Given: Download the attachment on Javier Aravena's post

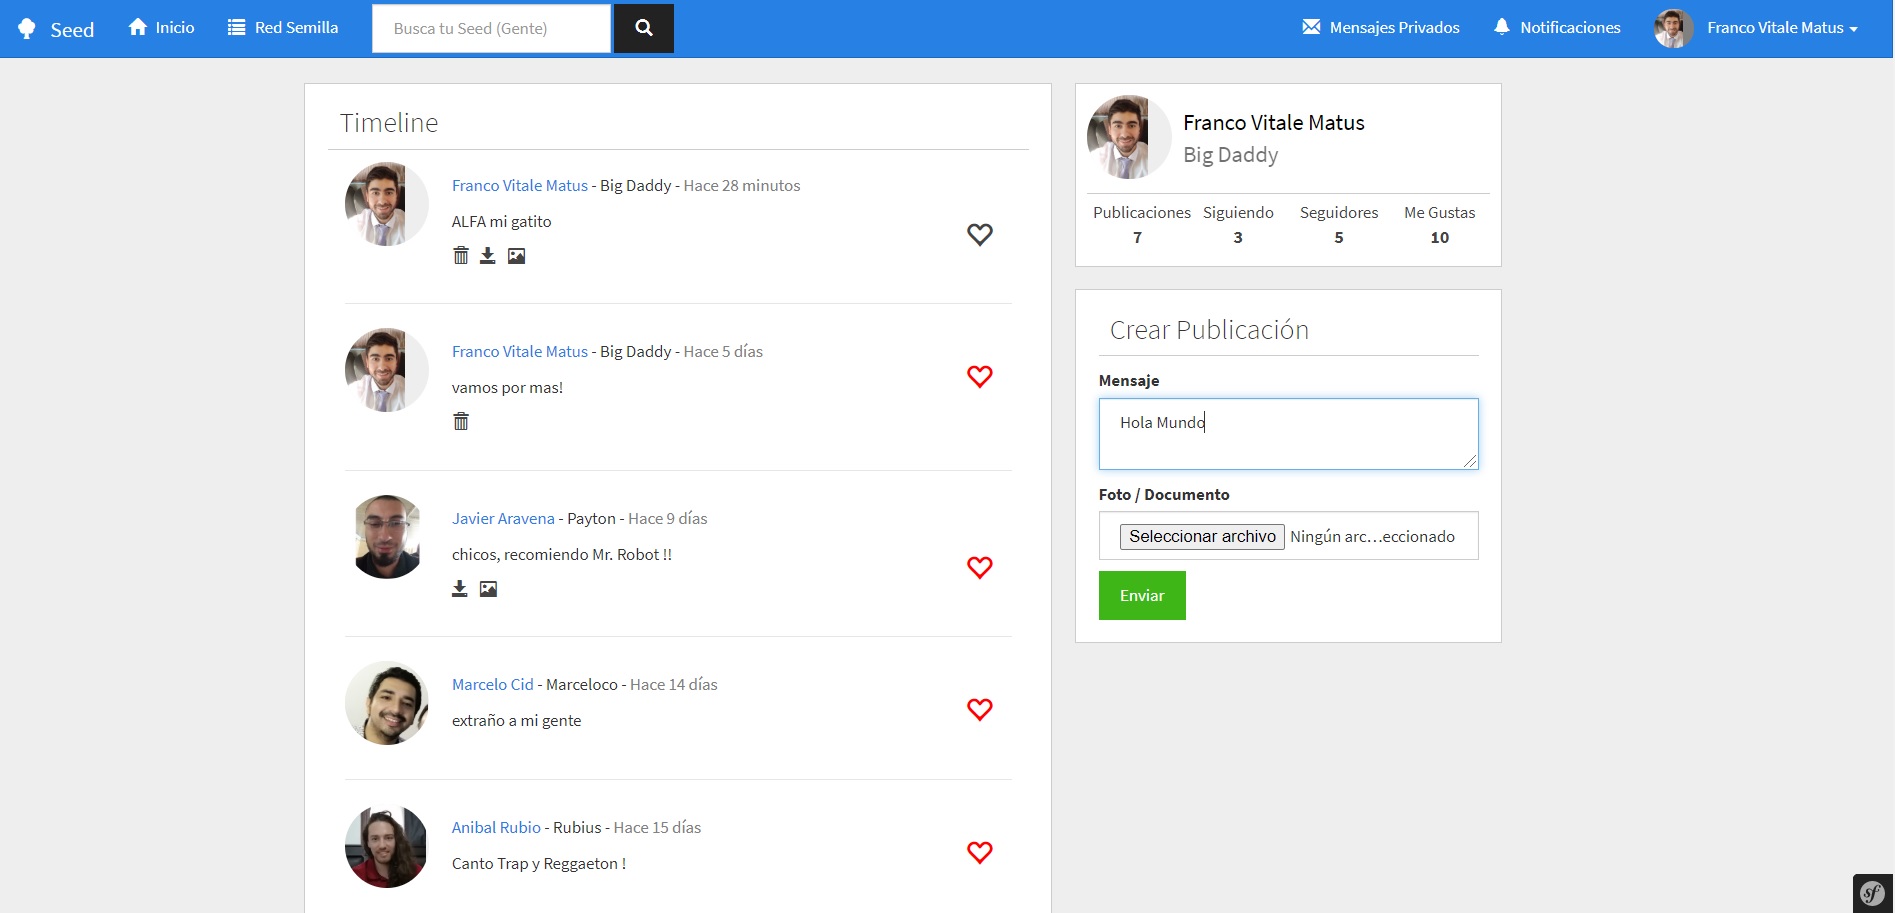Looking at the screenshot, I should click(x=459, y=588).
